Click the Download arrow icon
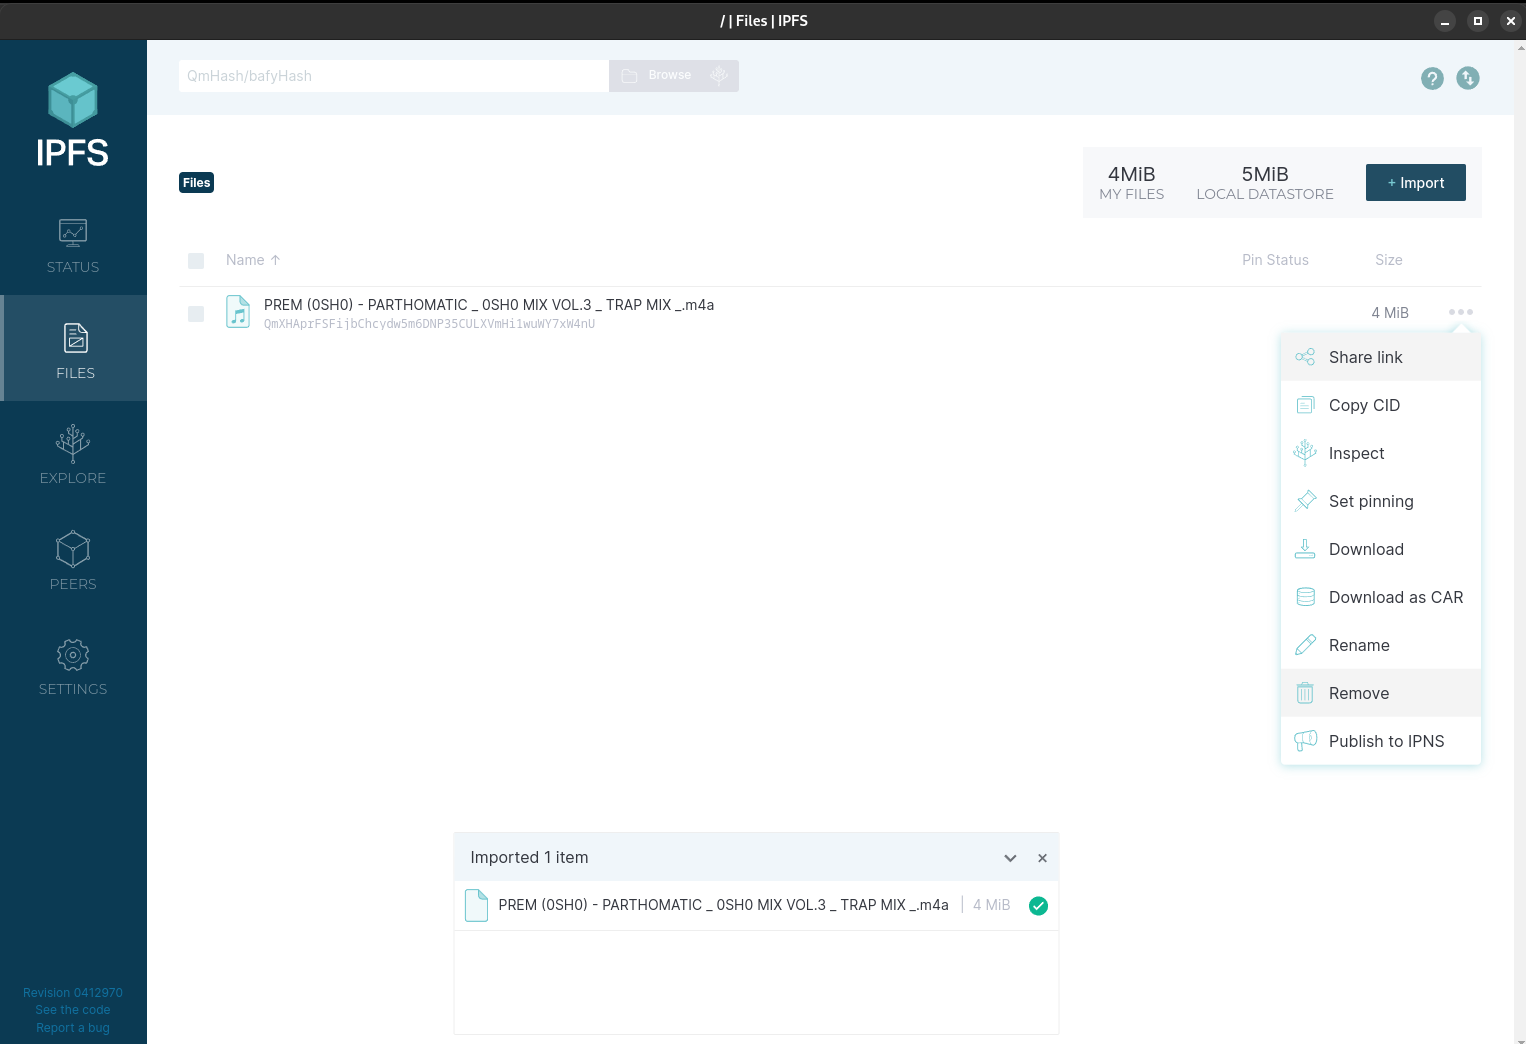 1305,549
